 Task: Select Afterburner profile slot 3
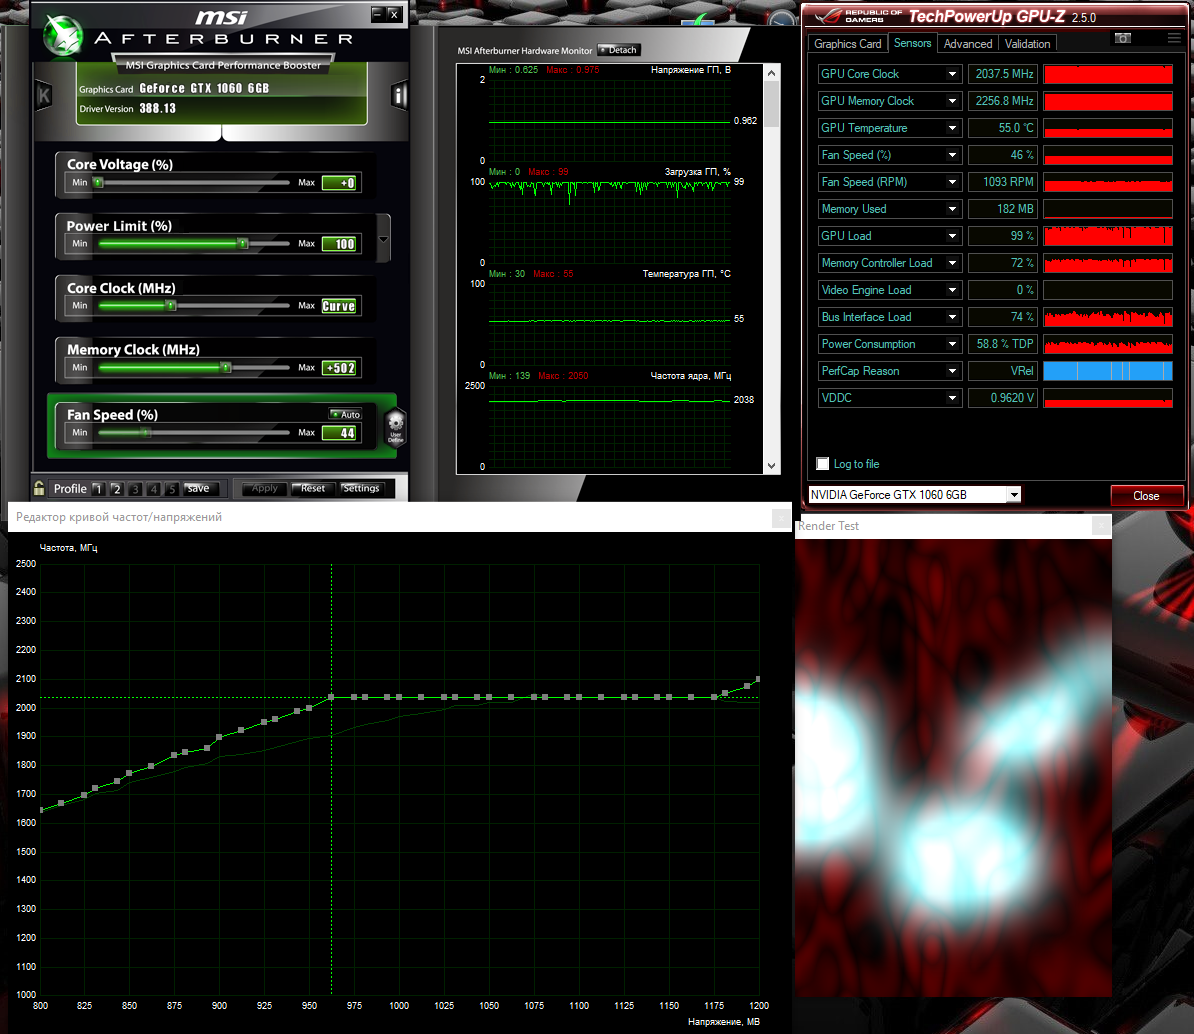[x=135, y=489]
